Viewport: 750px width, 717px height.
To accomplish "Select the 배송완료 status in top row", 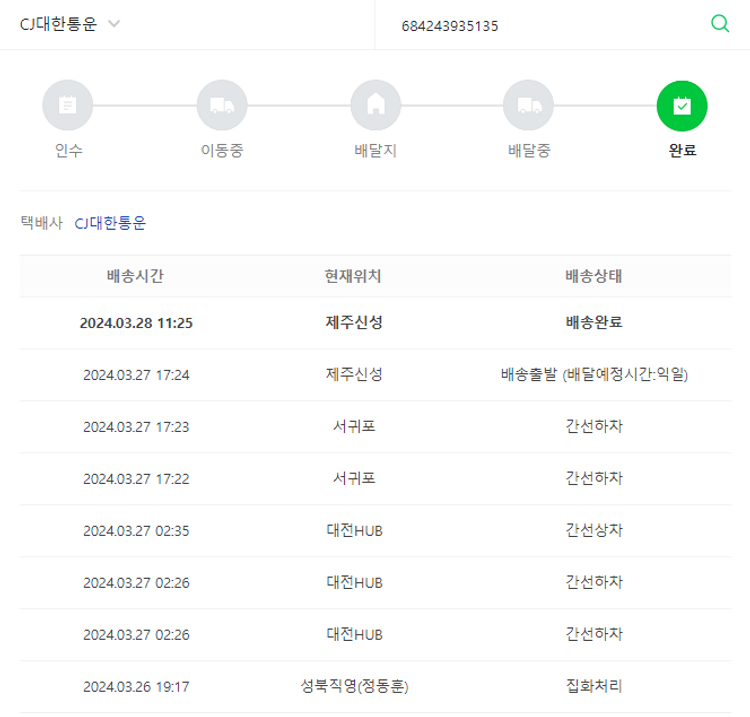I will [594, 323].
